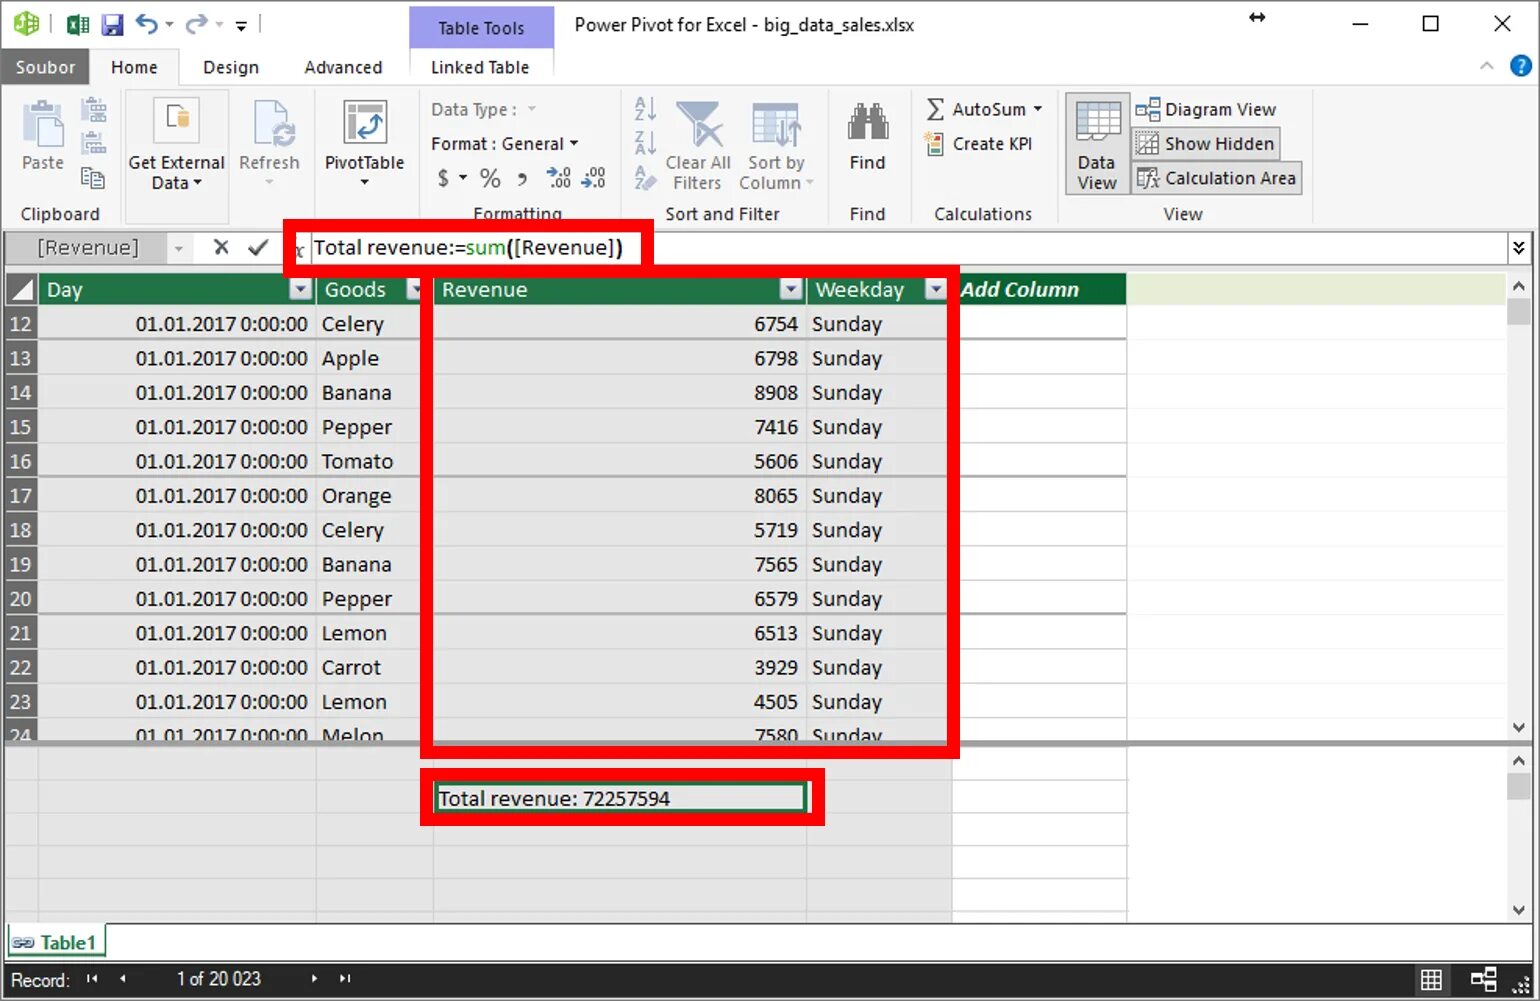Open the Format: General dropdown

(x=505, y=144)
